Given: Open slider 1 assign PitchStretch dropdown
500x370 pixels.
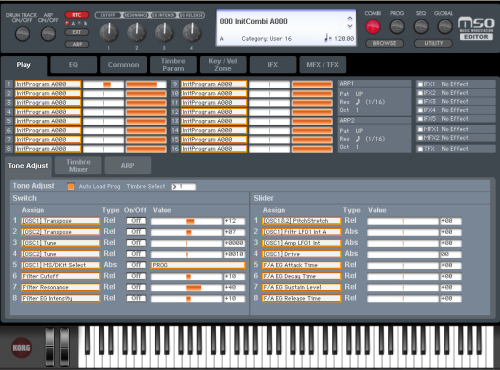Looking at the screenshot, I should pos(302,221).
